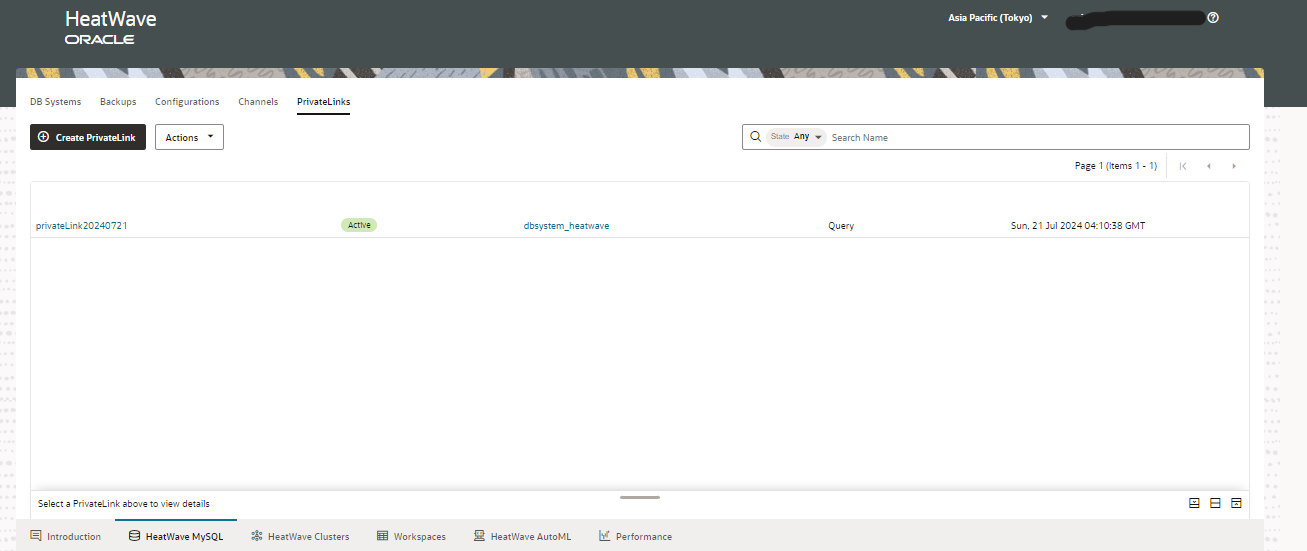Screen dimensions: 1307x551
Task: Click the Create PrivateLink button
Action: [88, 137]
